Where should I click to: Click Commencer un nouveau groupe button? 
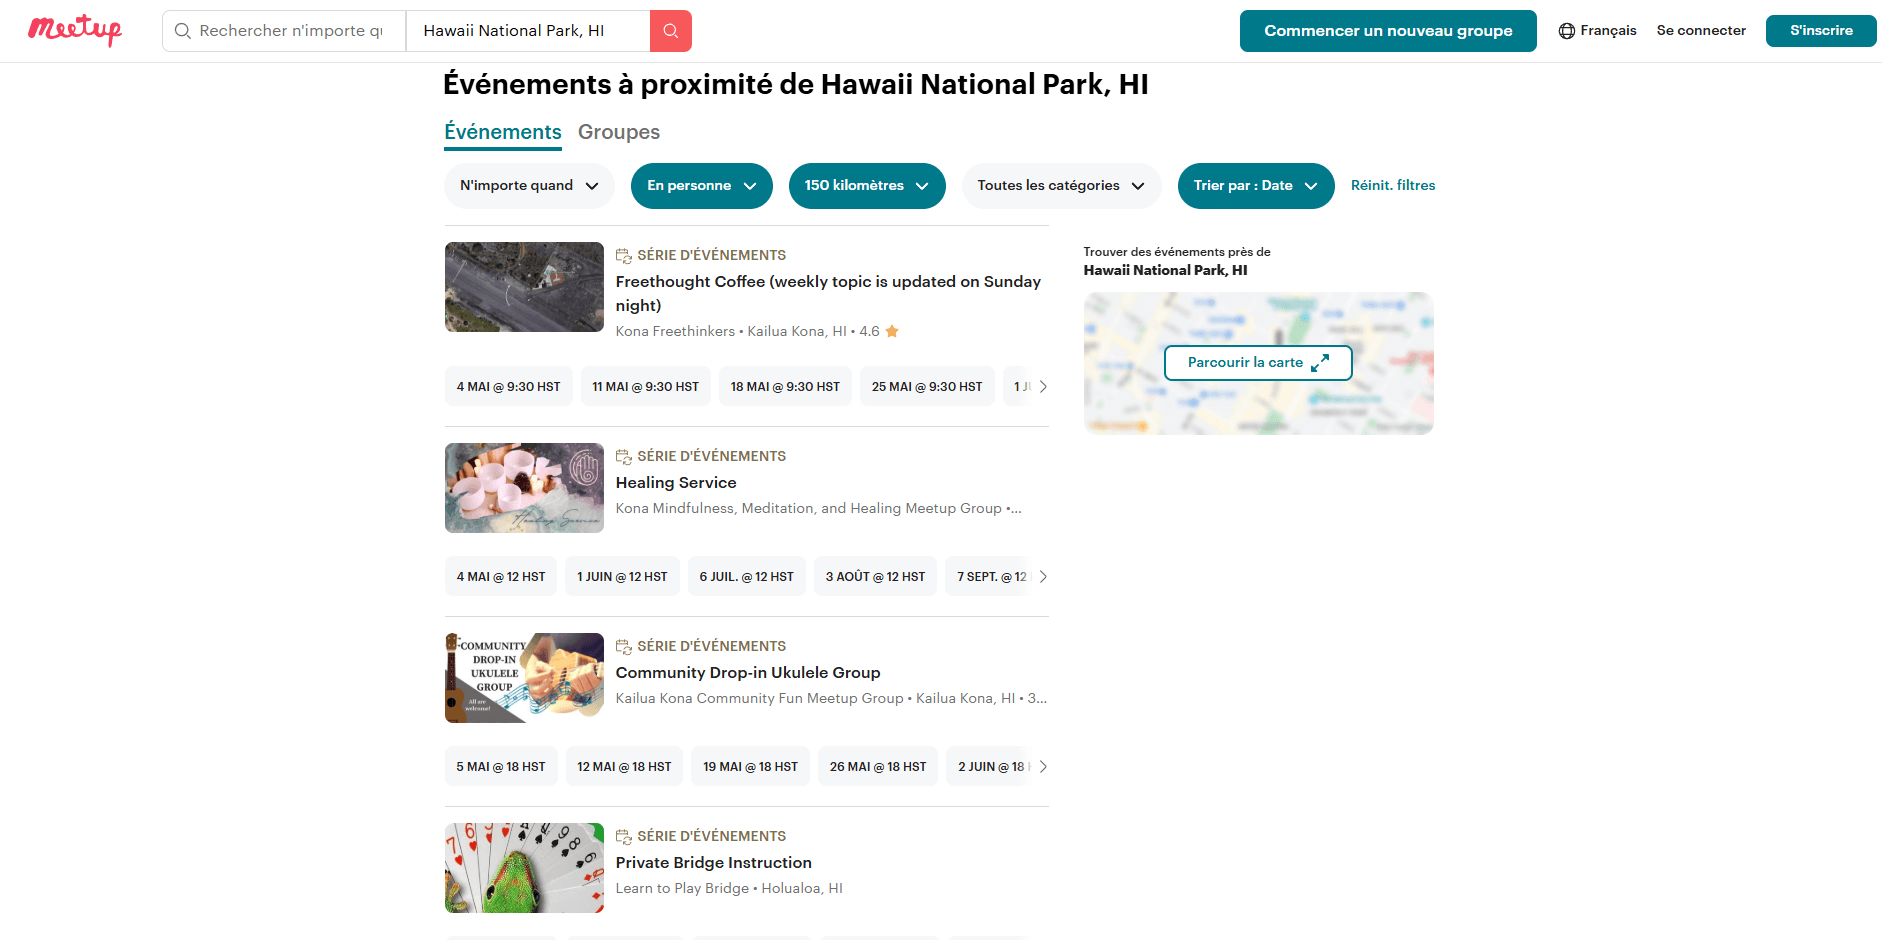(1388, 31)
